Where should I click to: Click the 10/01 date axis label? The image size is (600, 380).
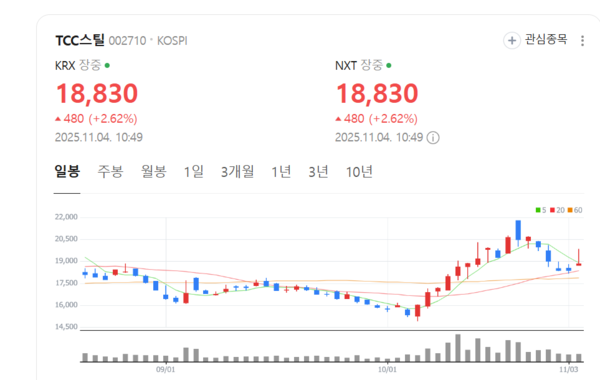pyautogui.click(x=387, y=369)
